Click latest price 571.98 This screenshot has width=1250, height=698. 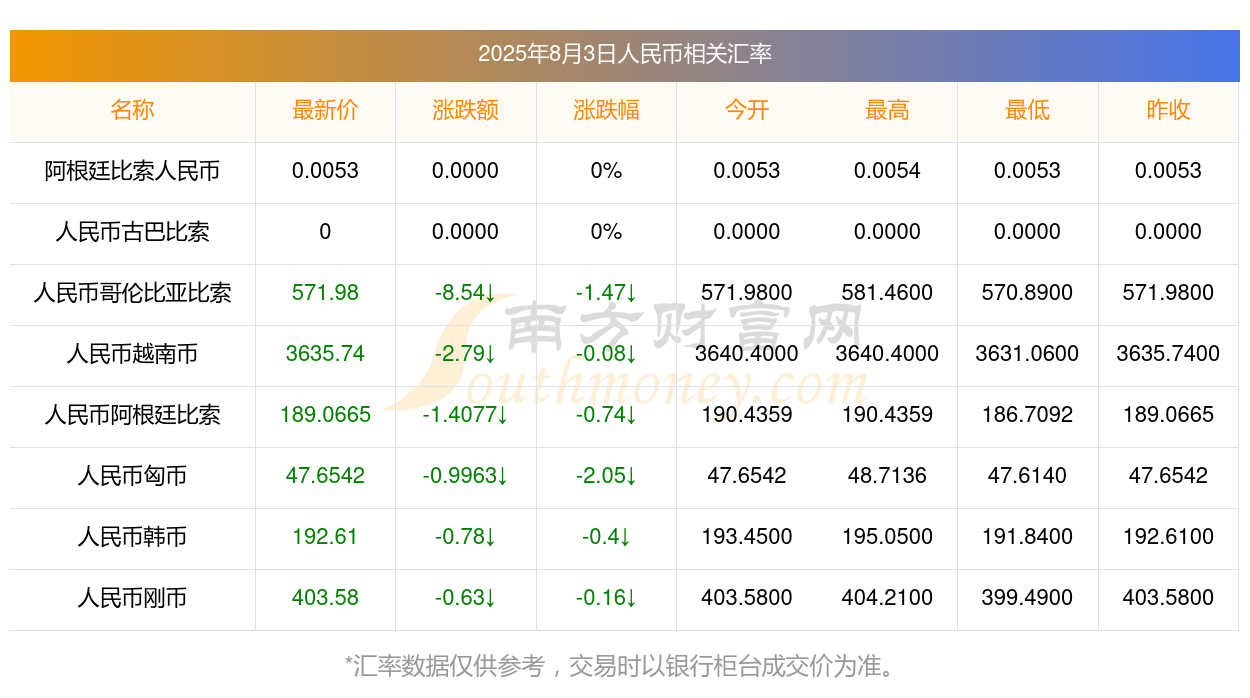click(x=325, y=293)
